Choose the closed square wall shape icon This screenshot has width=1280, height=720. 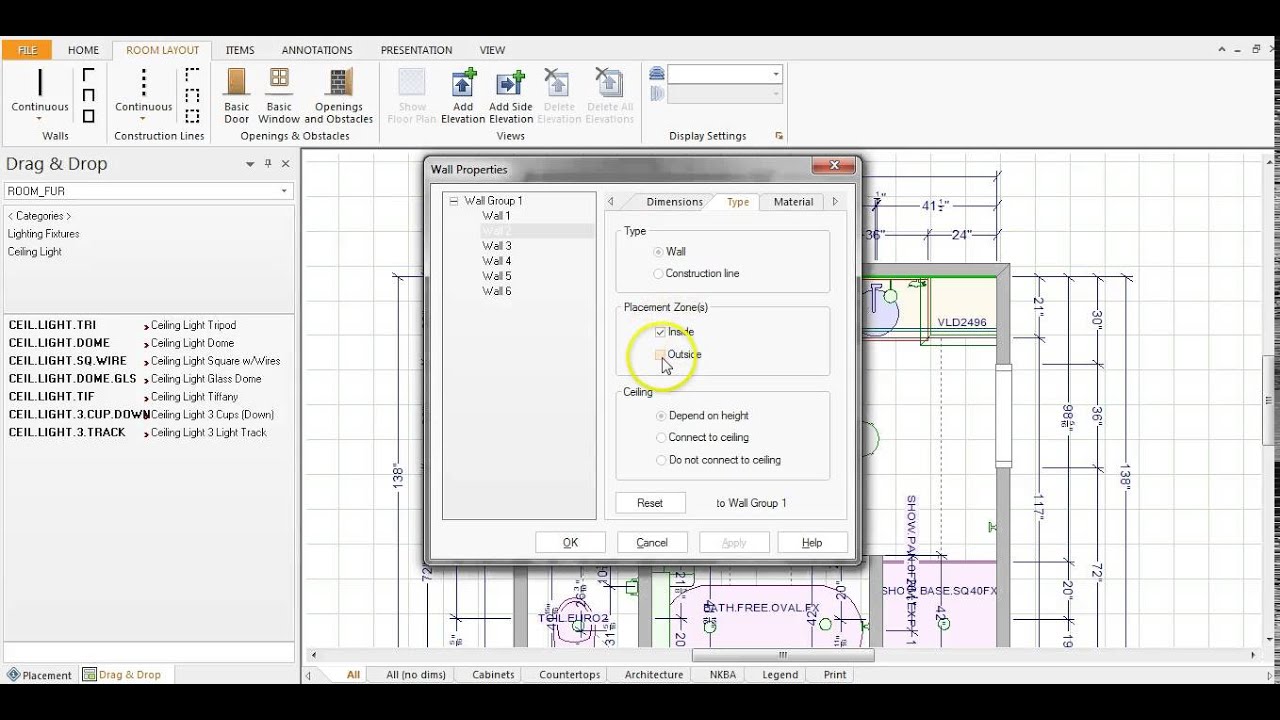(88, 116)
